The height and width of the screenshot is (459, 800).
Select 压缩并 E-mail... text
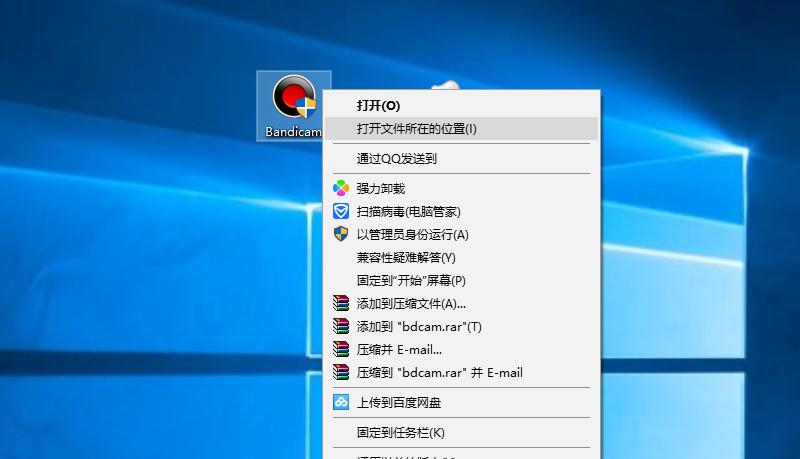click(x=399, y=350)
